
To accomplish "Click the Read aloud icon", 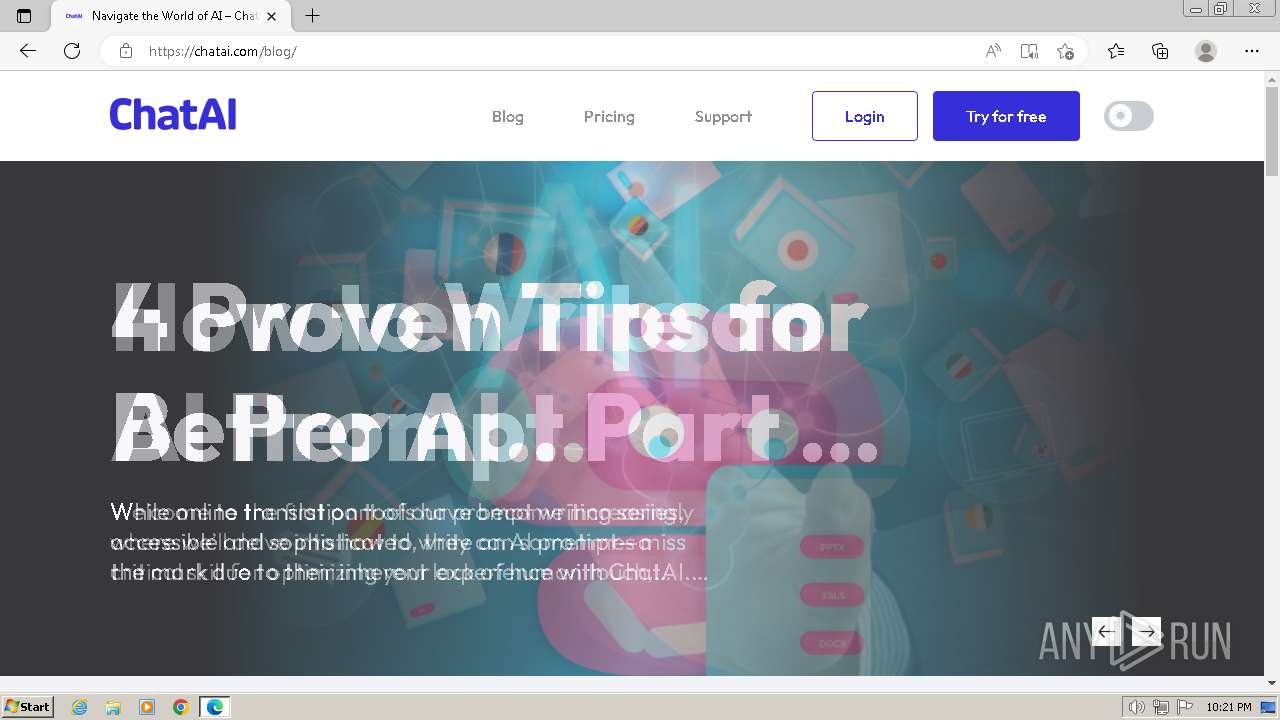I will [x=993, y=51].
